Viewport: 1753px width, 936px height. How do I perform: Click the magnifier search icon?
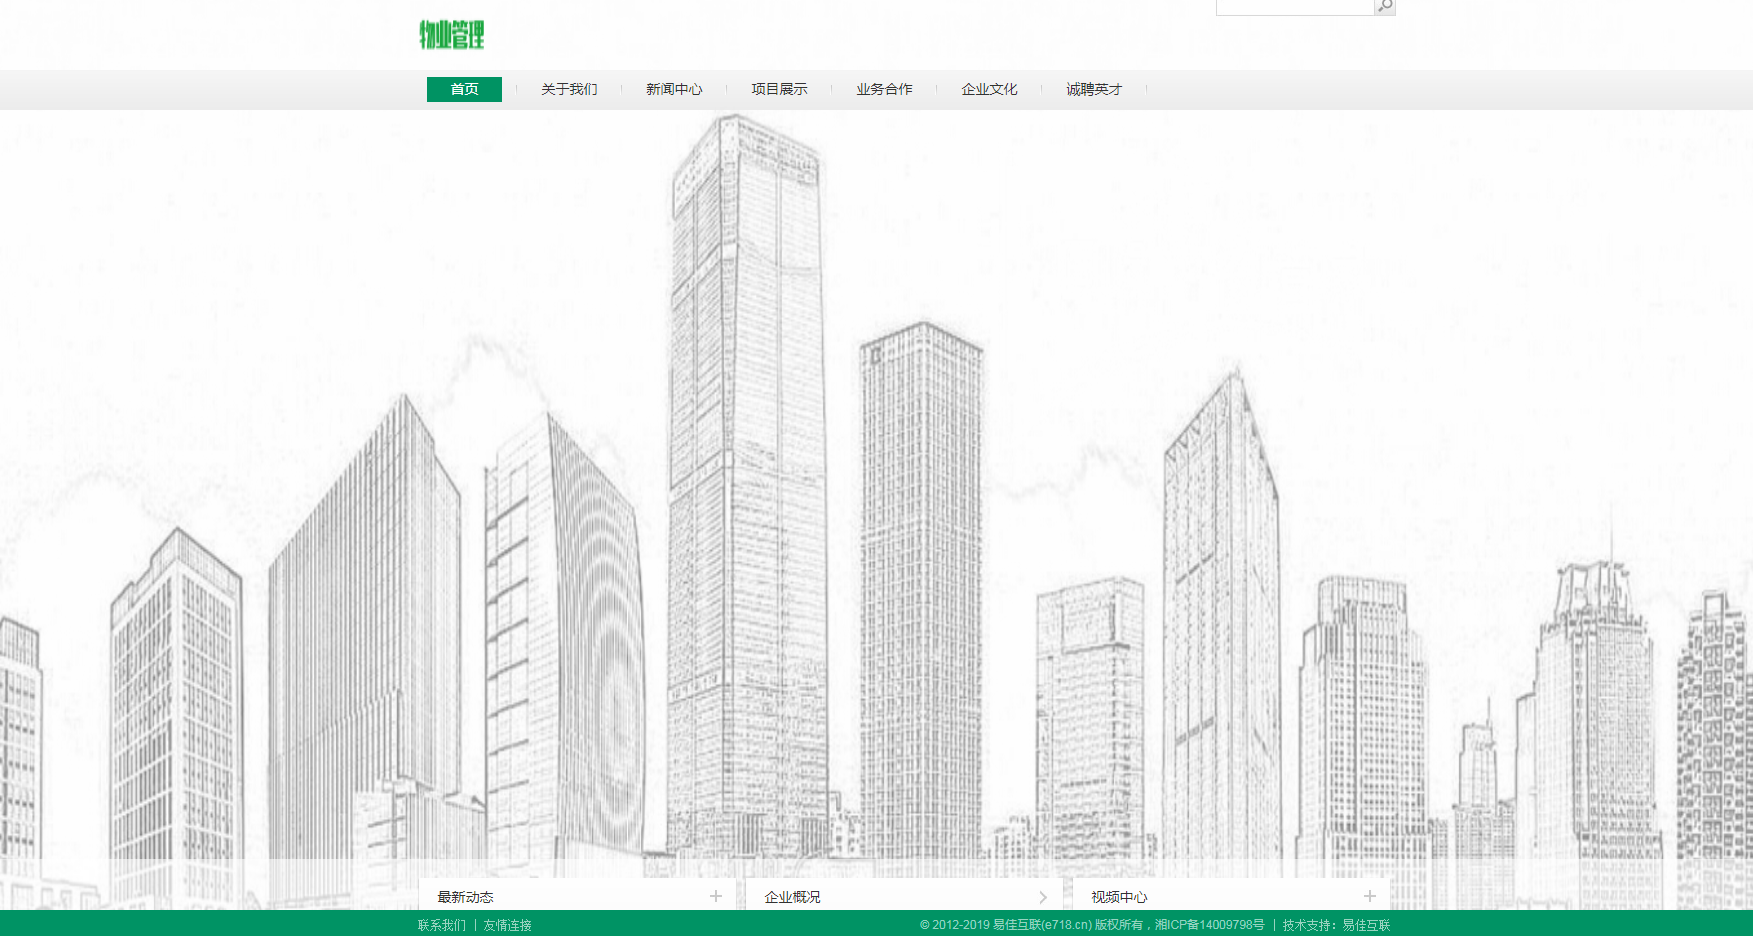click(1385, 6)
